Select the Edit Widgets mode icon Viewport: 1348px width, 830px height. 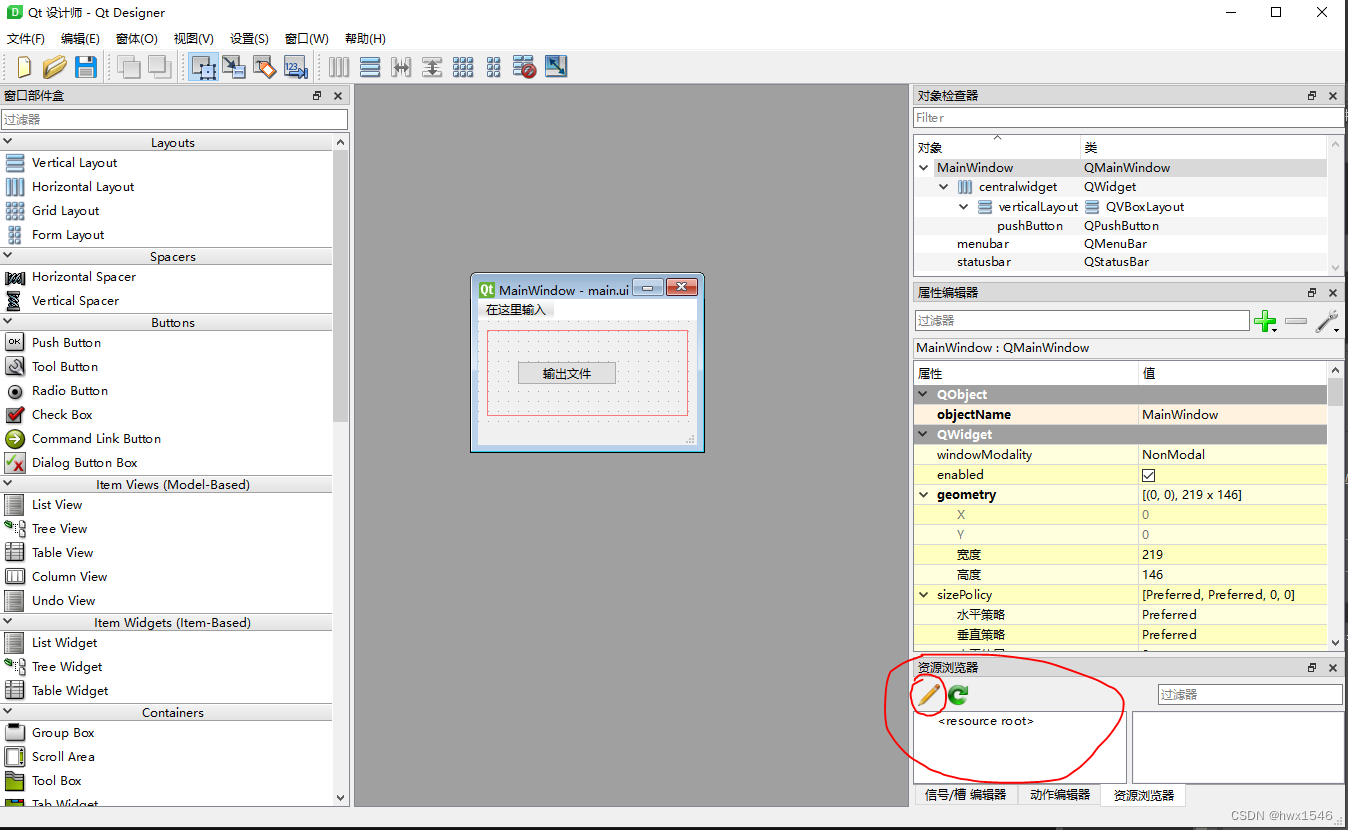tap(204, 67)
